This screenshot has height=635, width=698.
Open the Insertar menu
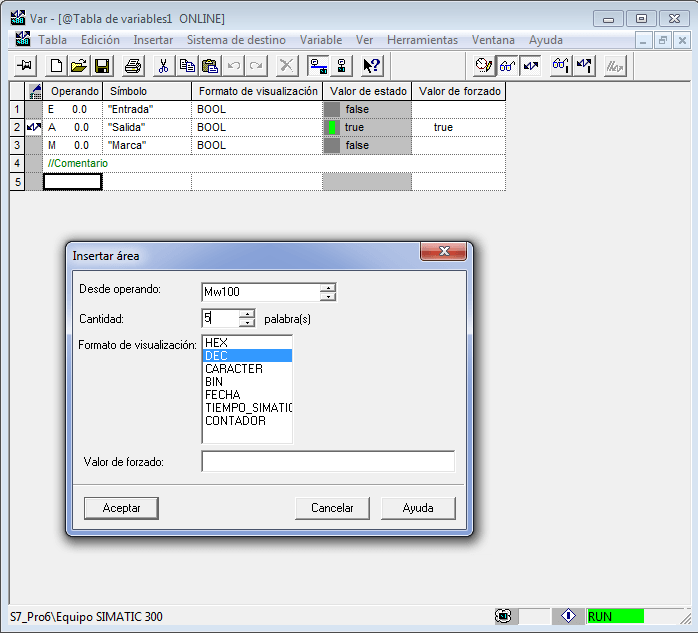(153, 40)
